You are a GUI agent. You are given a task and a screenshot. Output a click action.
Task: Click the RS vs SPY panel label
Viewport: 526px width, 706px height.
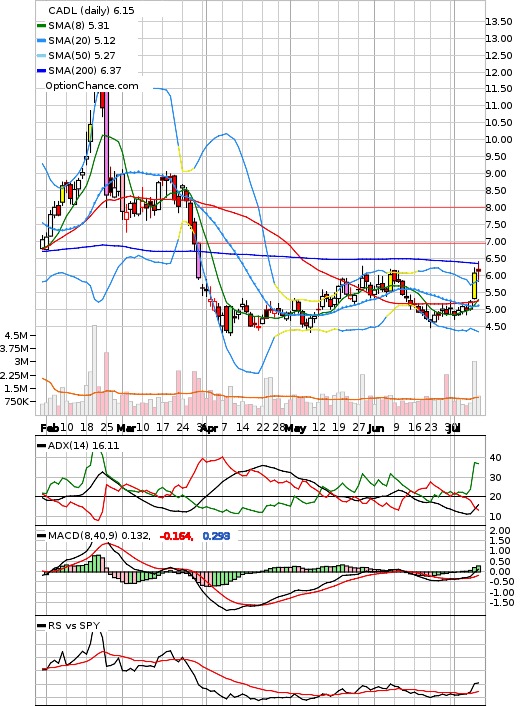pyautogui.click(x=74, y=625)
